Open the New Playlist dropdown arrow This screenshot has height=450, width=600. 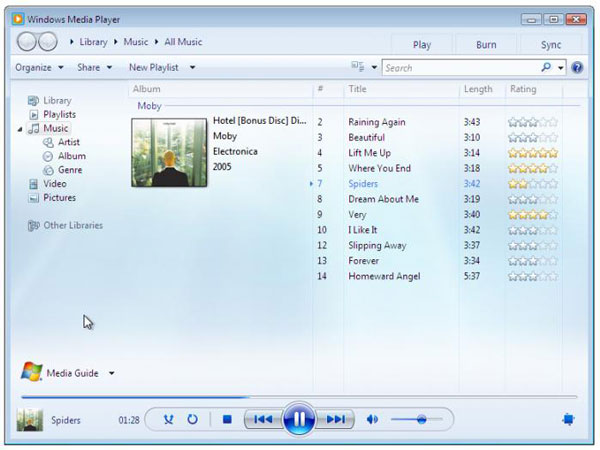tap(192, 67)
